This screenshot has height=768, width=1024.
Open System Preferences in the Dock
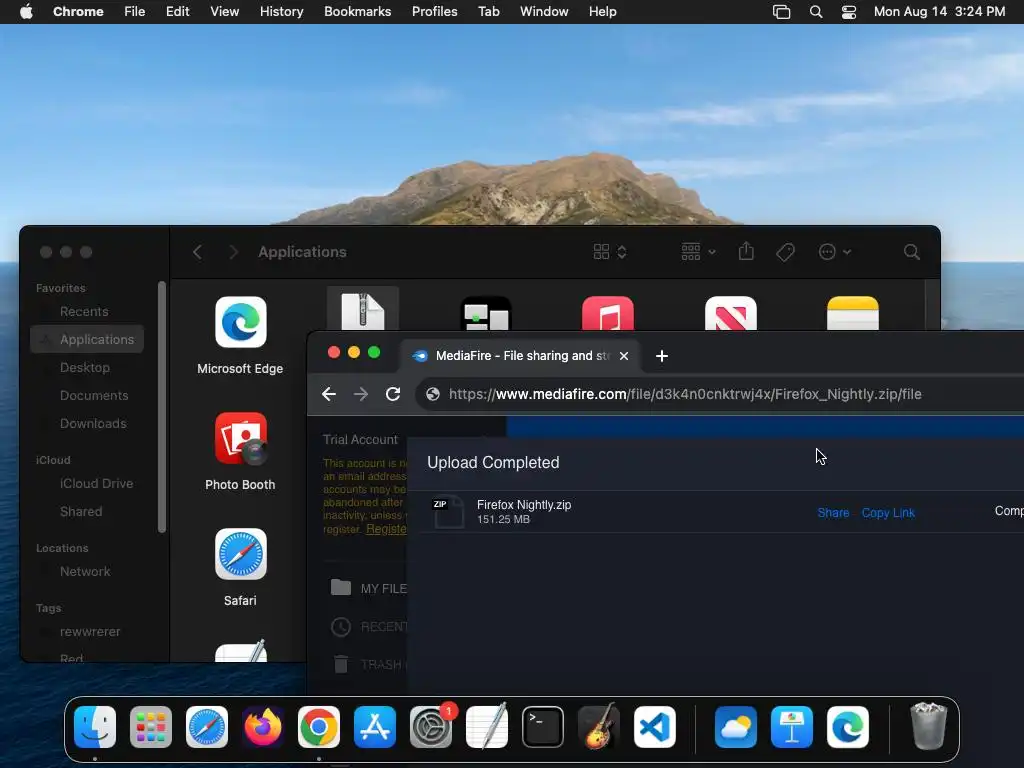[431, 727]
